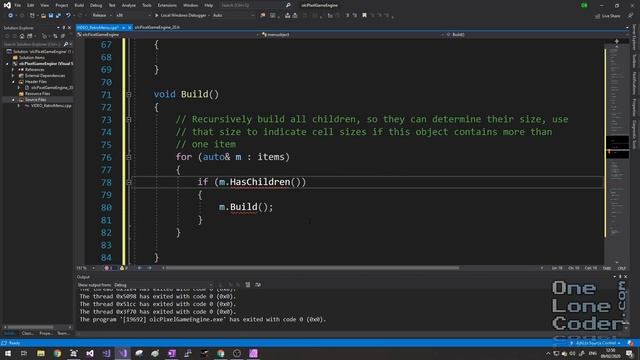640x360 pixels.
Task: Open the menuobject class dropdown
Action: [352, 35]
